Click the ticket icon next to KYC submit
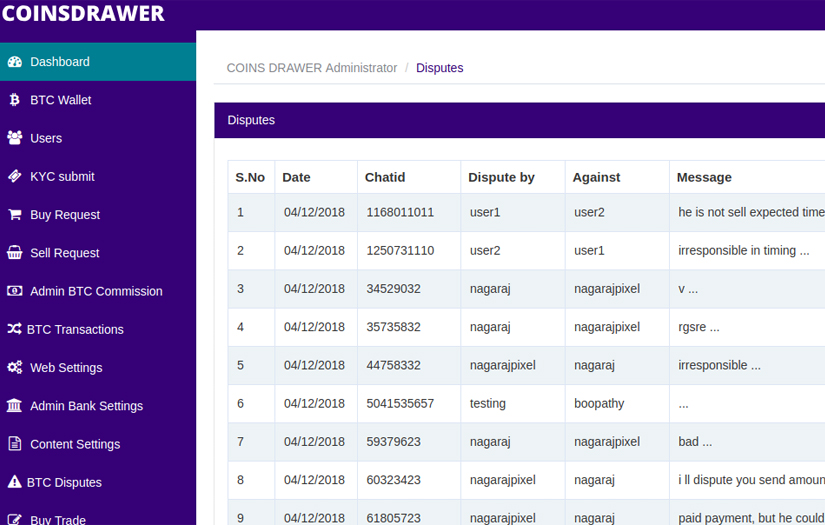 (15, 176)
